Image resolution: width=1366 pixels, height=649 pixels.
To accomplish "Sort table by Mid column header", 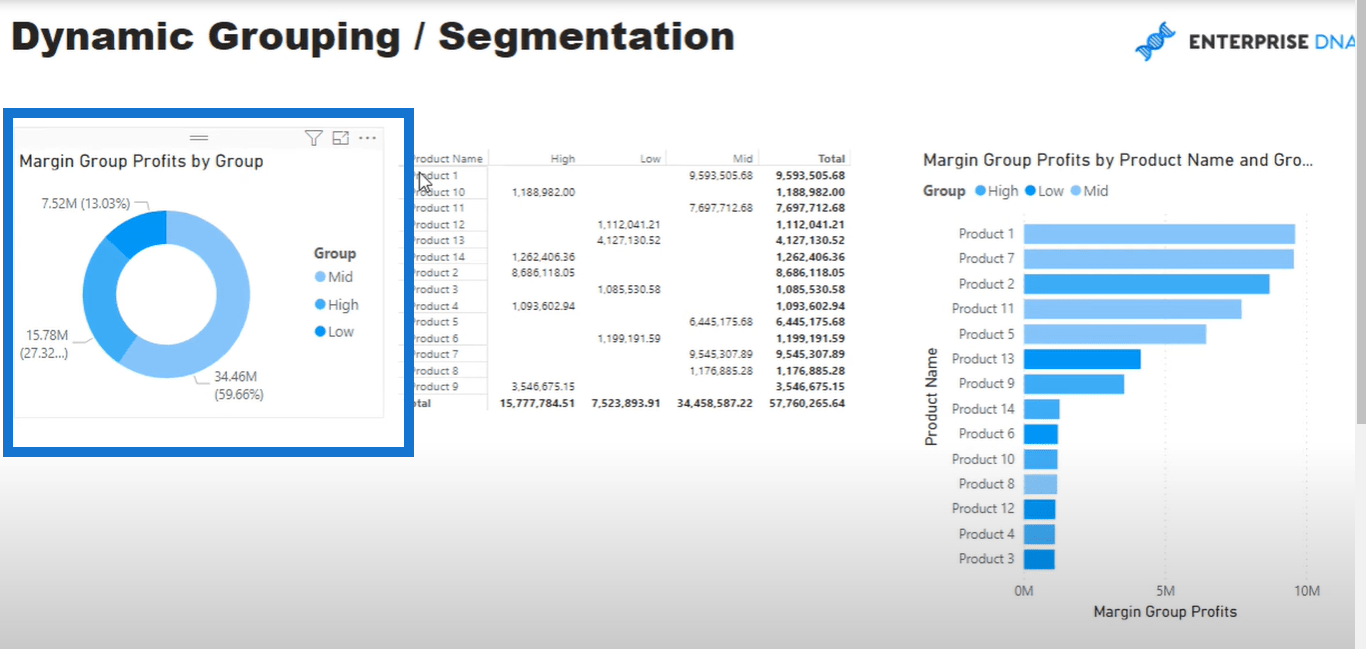I will pyautogui.click(x=742, y=158).
